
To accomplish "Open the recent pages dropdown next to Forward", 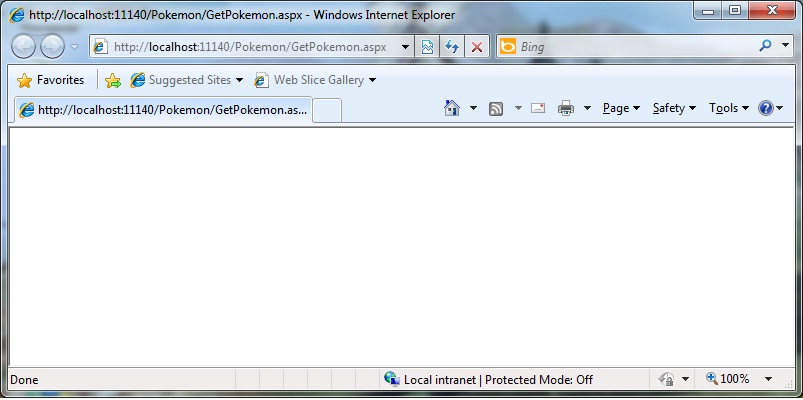I will coord(75,47).
